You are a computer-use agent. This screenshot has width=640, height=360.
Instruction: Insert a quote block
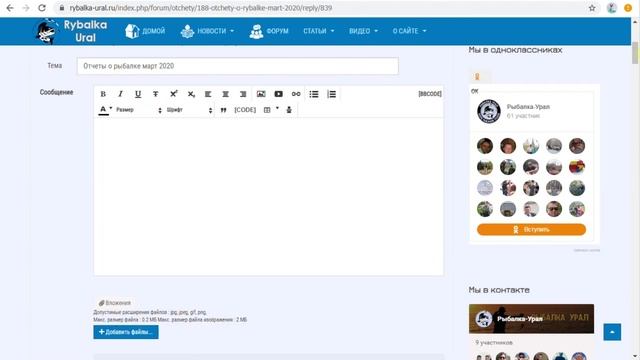[x=223, y=110]
